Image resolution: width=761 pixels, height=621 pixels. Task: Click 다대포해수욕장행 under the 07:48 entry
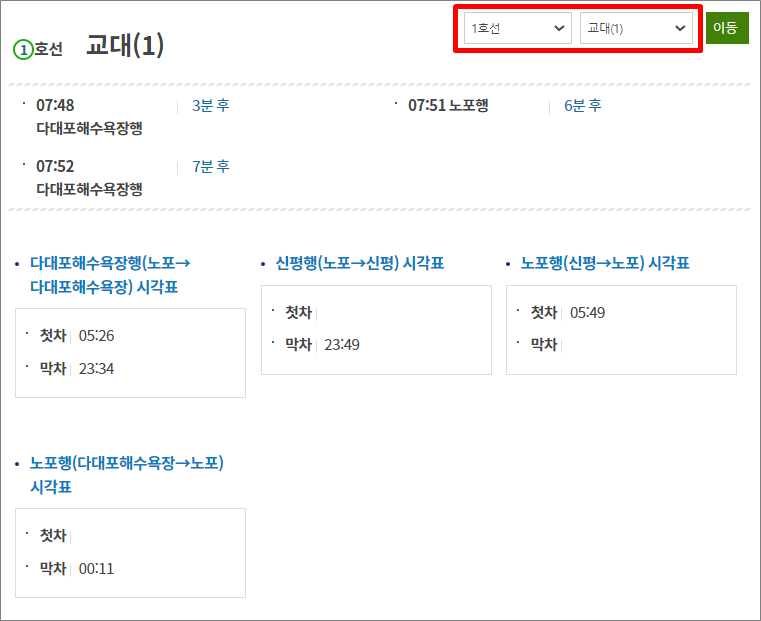click(x=89, y=129)
